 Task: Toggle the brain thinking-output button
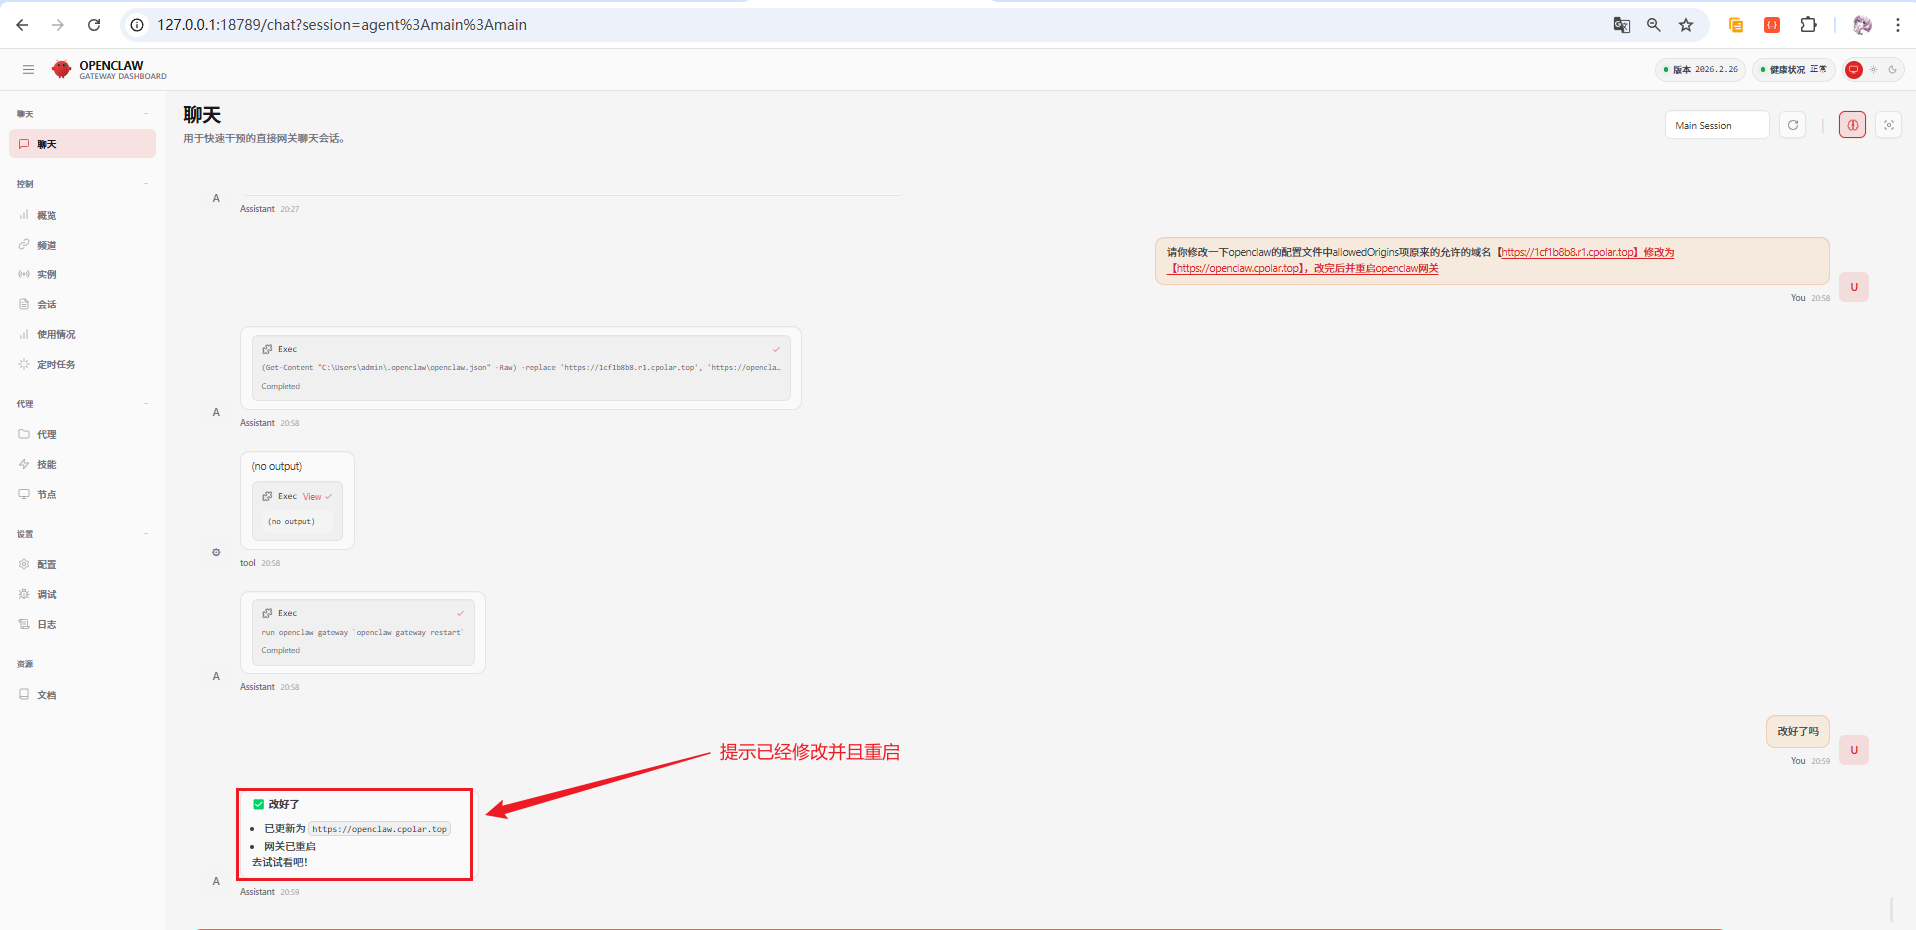(x=1852, y=125)
